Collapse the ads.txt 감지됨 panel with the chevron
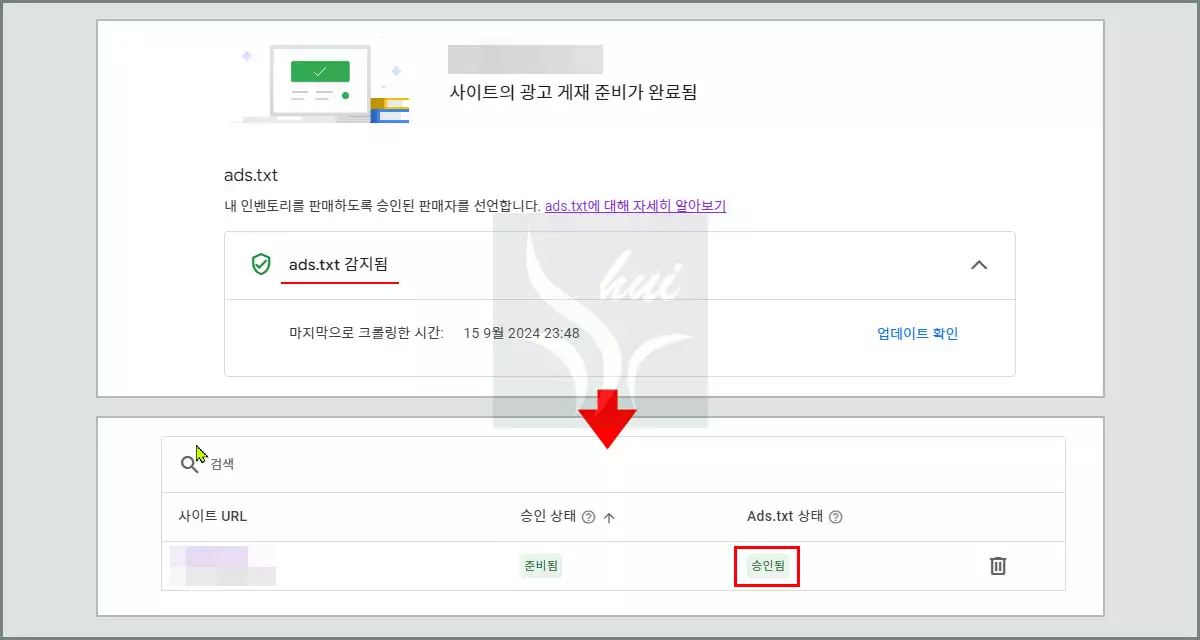 pos(981,265)
